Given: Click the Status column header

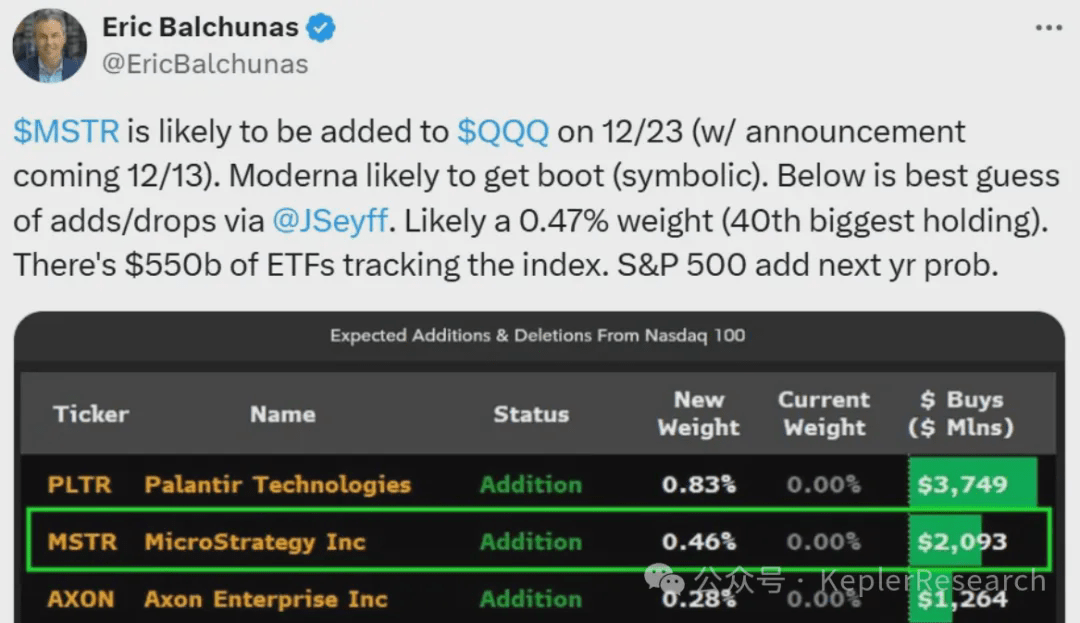Looking at the screenshot, I should [531, 414].
